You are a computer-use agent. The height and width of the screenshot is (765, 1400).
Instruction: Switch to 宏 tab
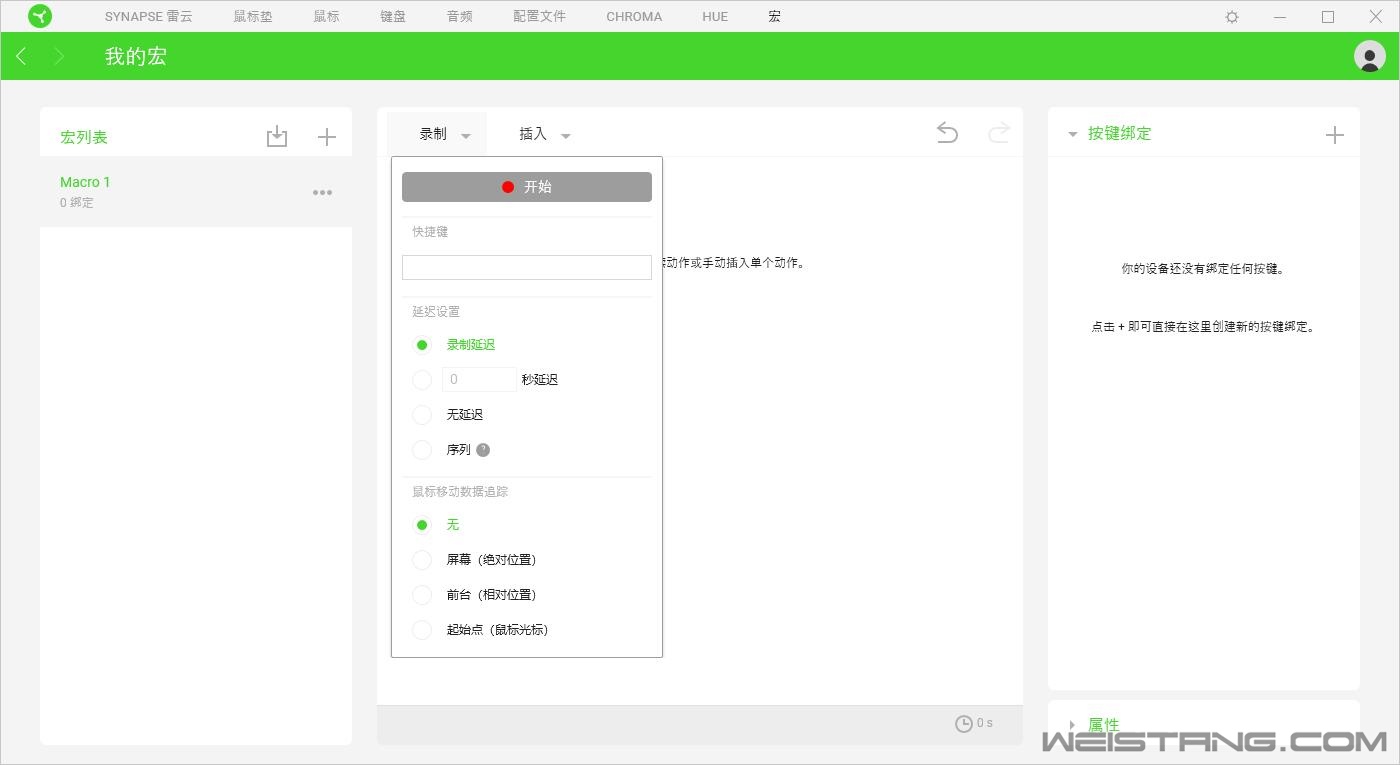(775, 17)
